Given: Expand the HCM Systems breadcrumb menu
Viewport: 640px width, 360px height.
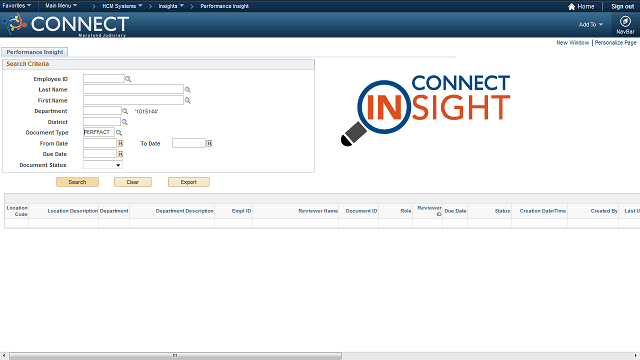Looking at the screenshot, I should [122, 6].
